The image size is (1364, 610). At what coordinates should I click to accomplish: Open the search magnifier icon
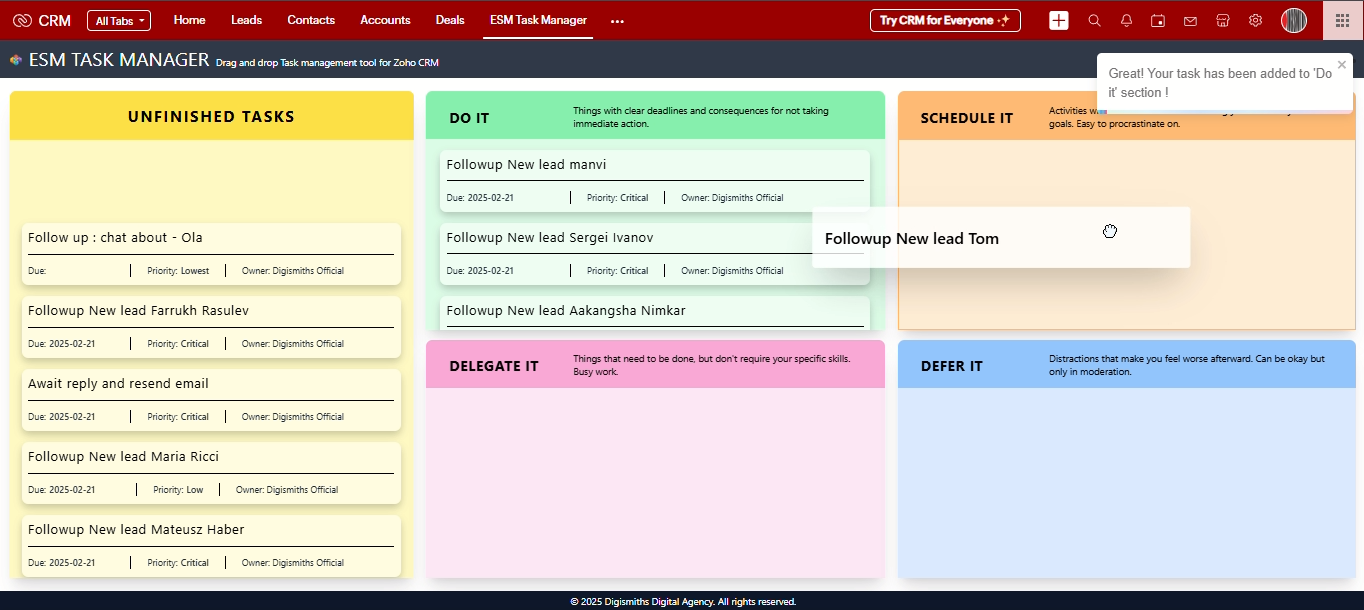(1094, 20)
